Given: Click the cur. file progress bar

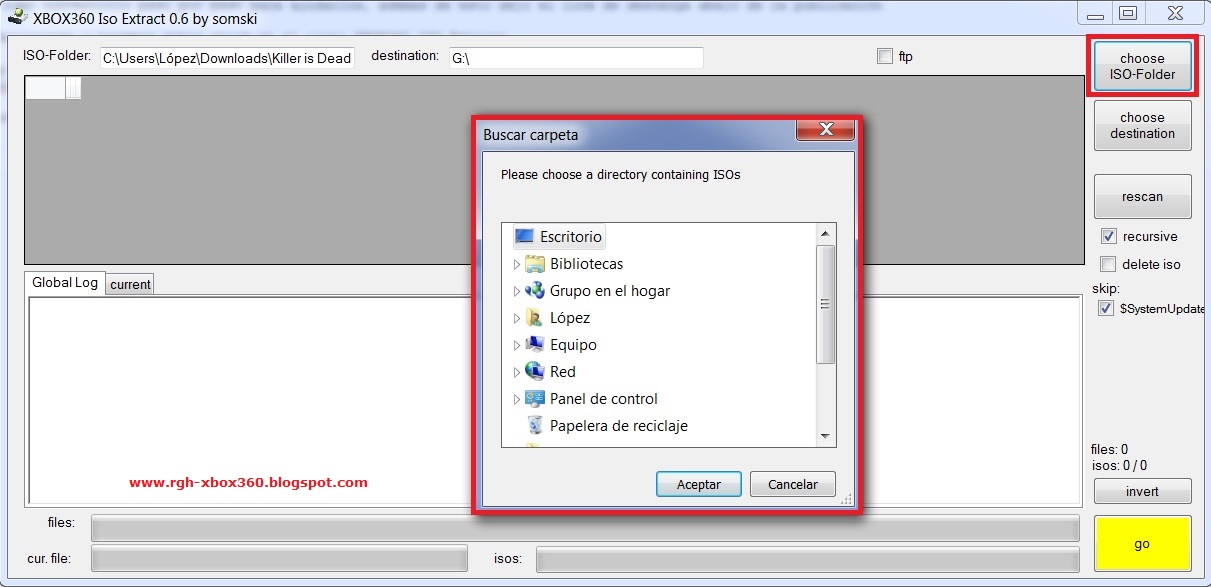Looking at the screenshot, I should tap(279, 558).
